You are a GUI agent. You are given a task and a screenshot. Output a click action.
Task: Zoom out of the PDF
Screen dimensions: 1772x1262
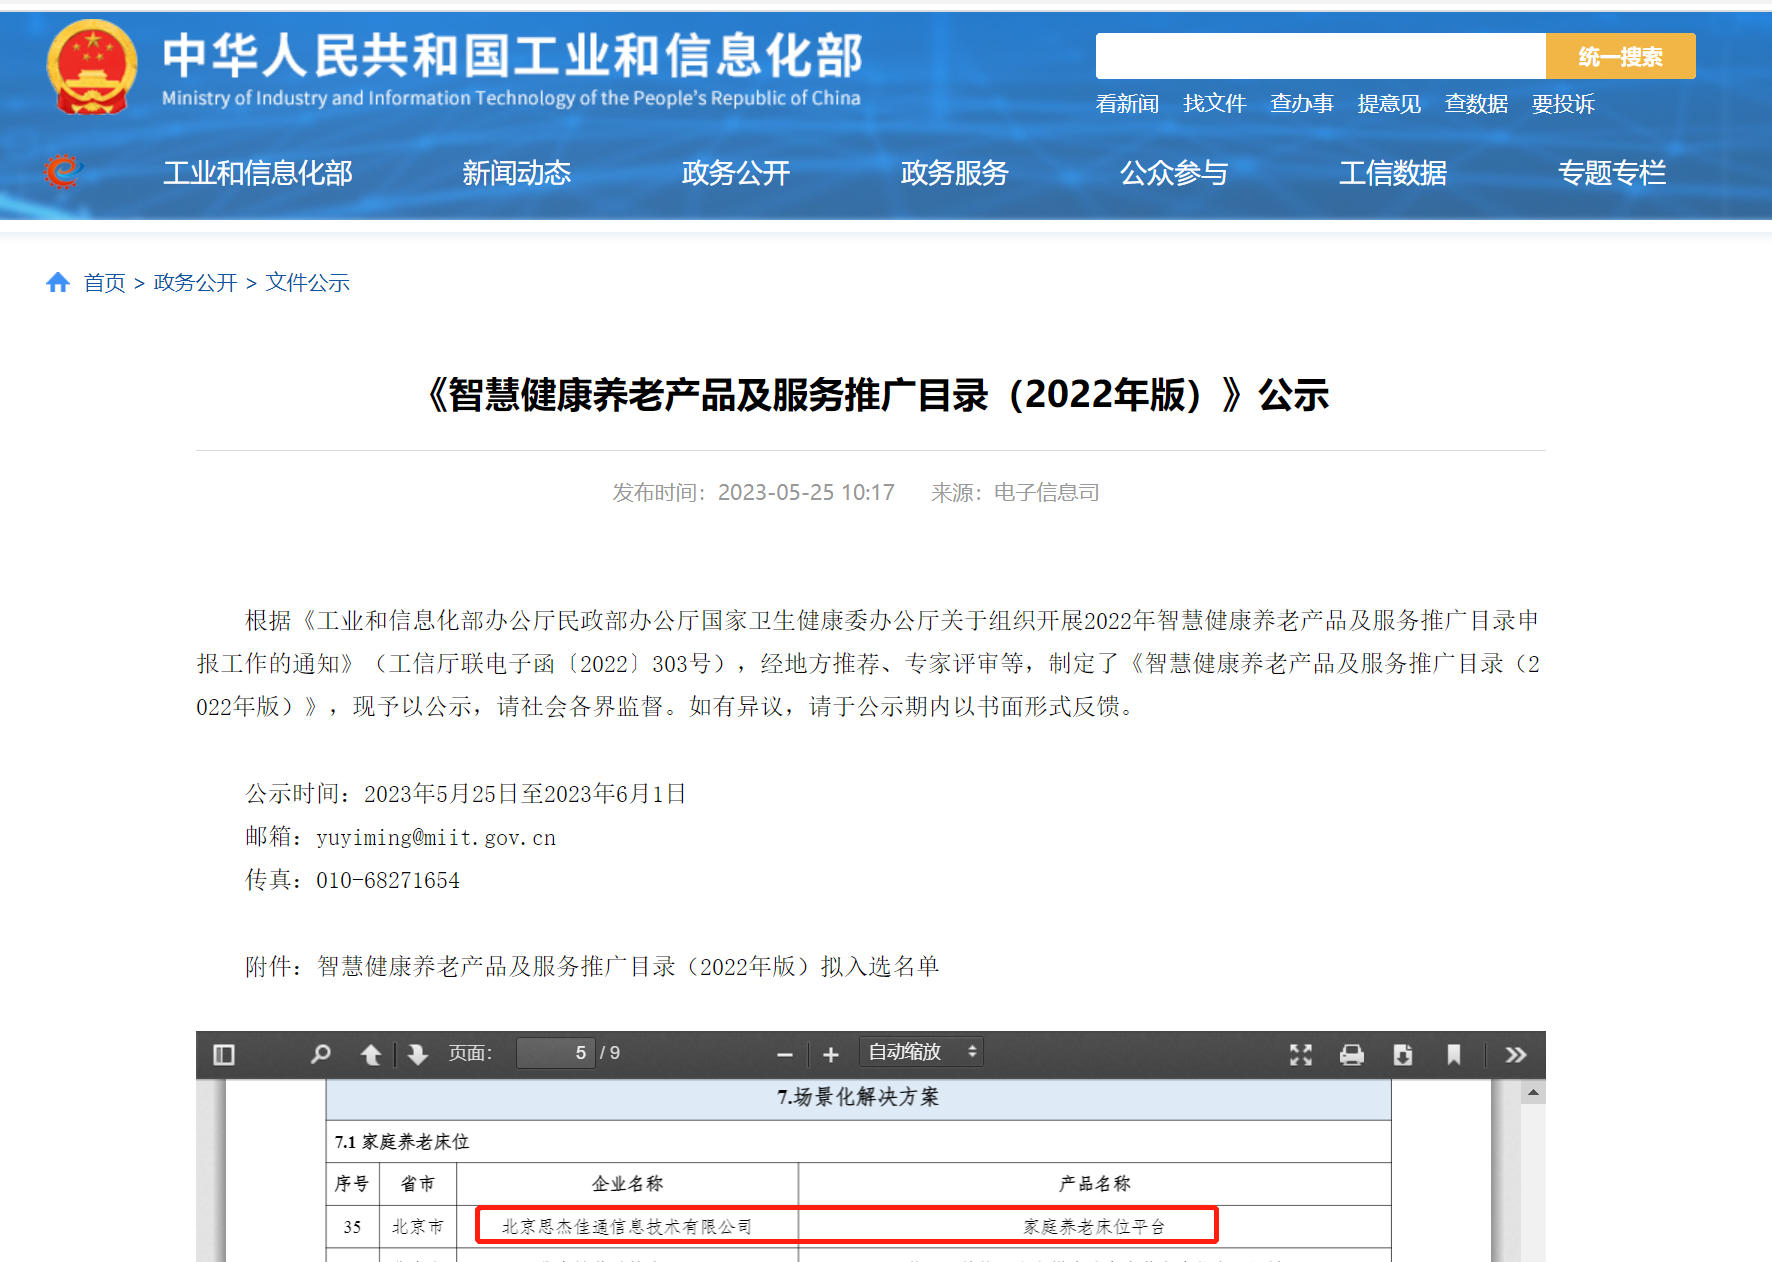(784, 1053)
